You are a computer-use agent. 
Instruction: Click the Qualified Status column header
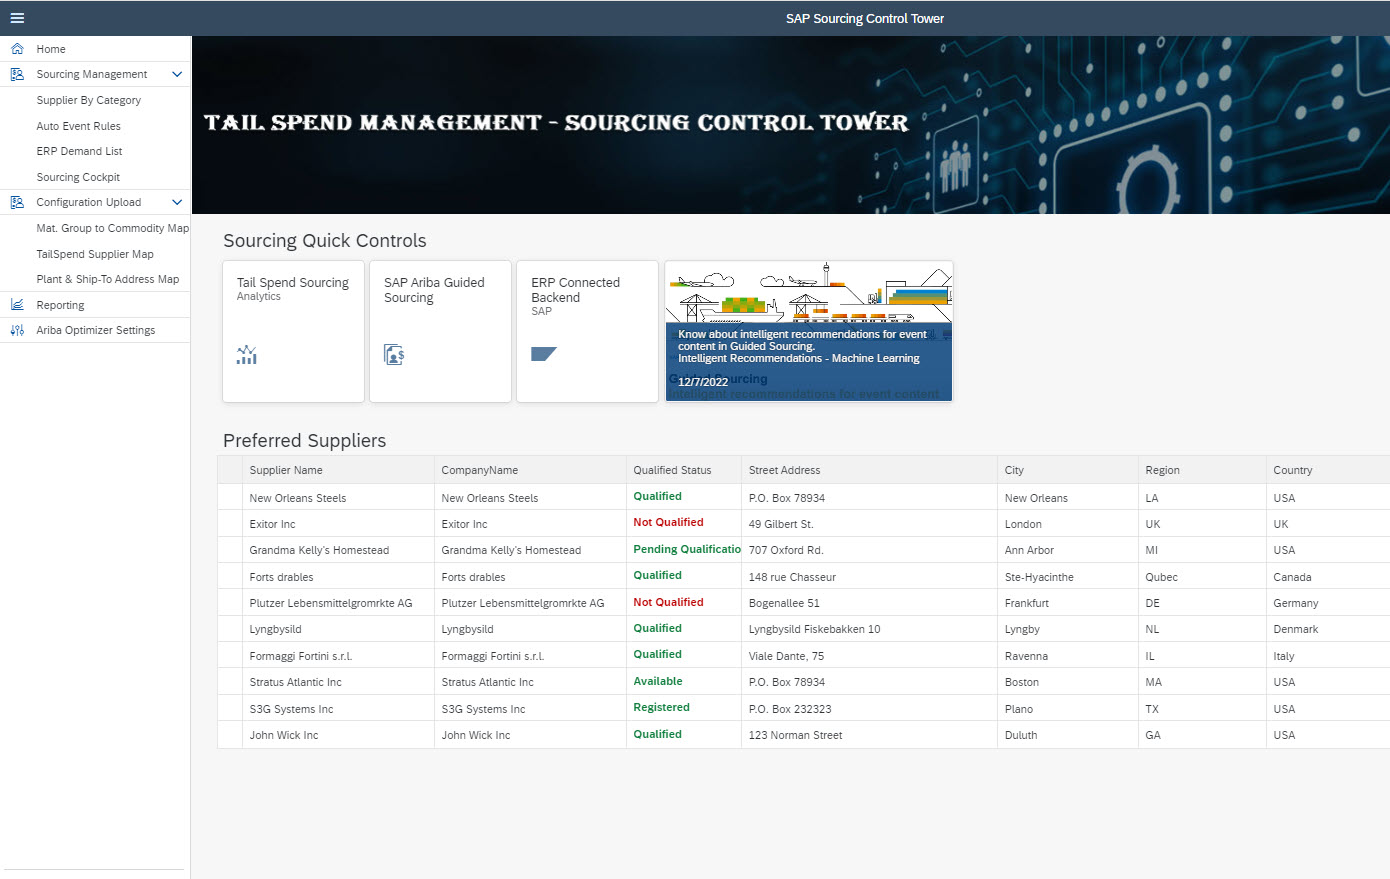click(684, 470)
